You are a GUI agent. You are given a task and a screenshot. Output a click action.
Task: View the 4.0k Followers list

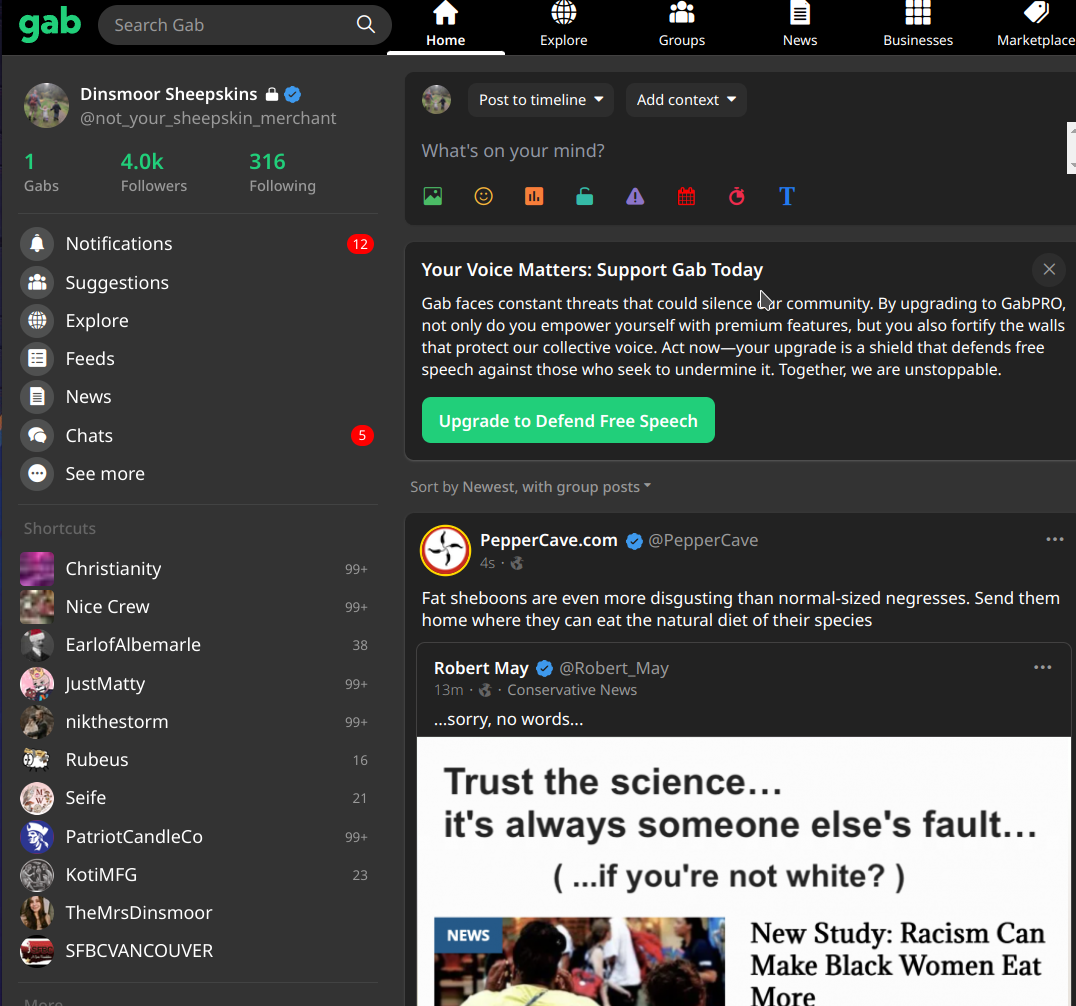click(x=154, y=172)
